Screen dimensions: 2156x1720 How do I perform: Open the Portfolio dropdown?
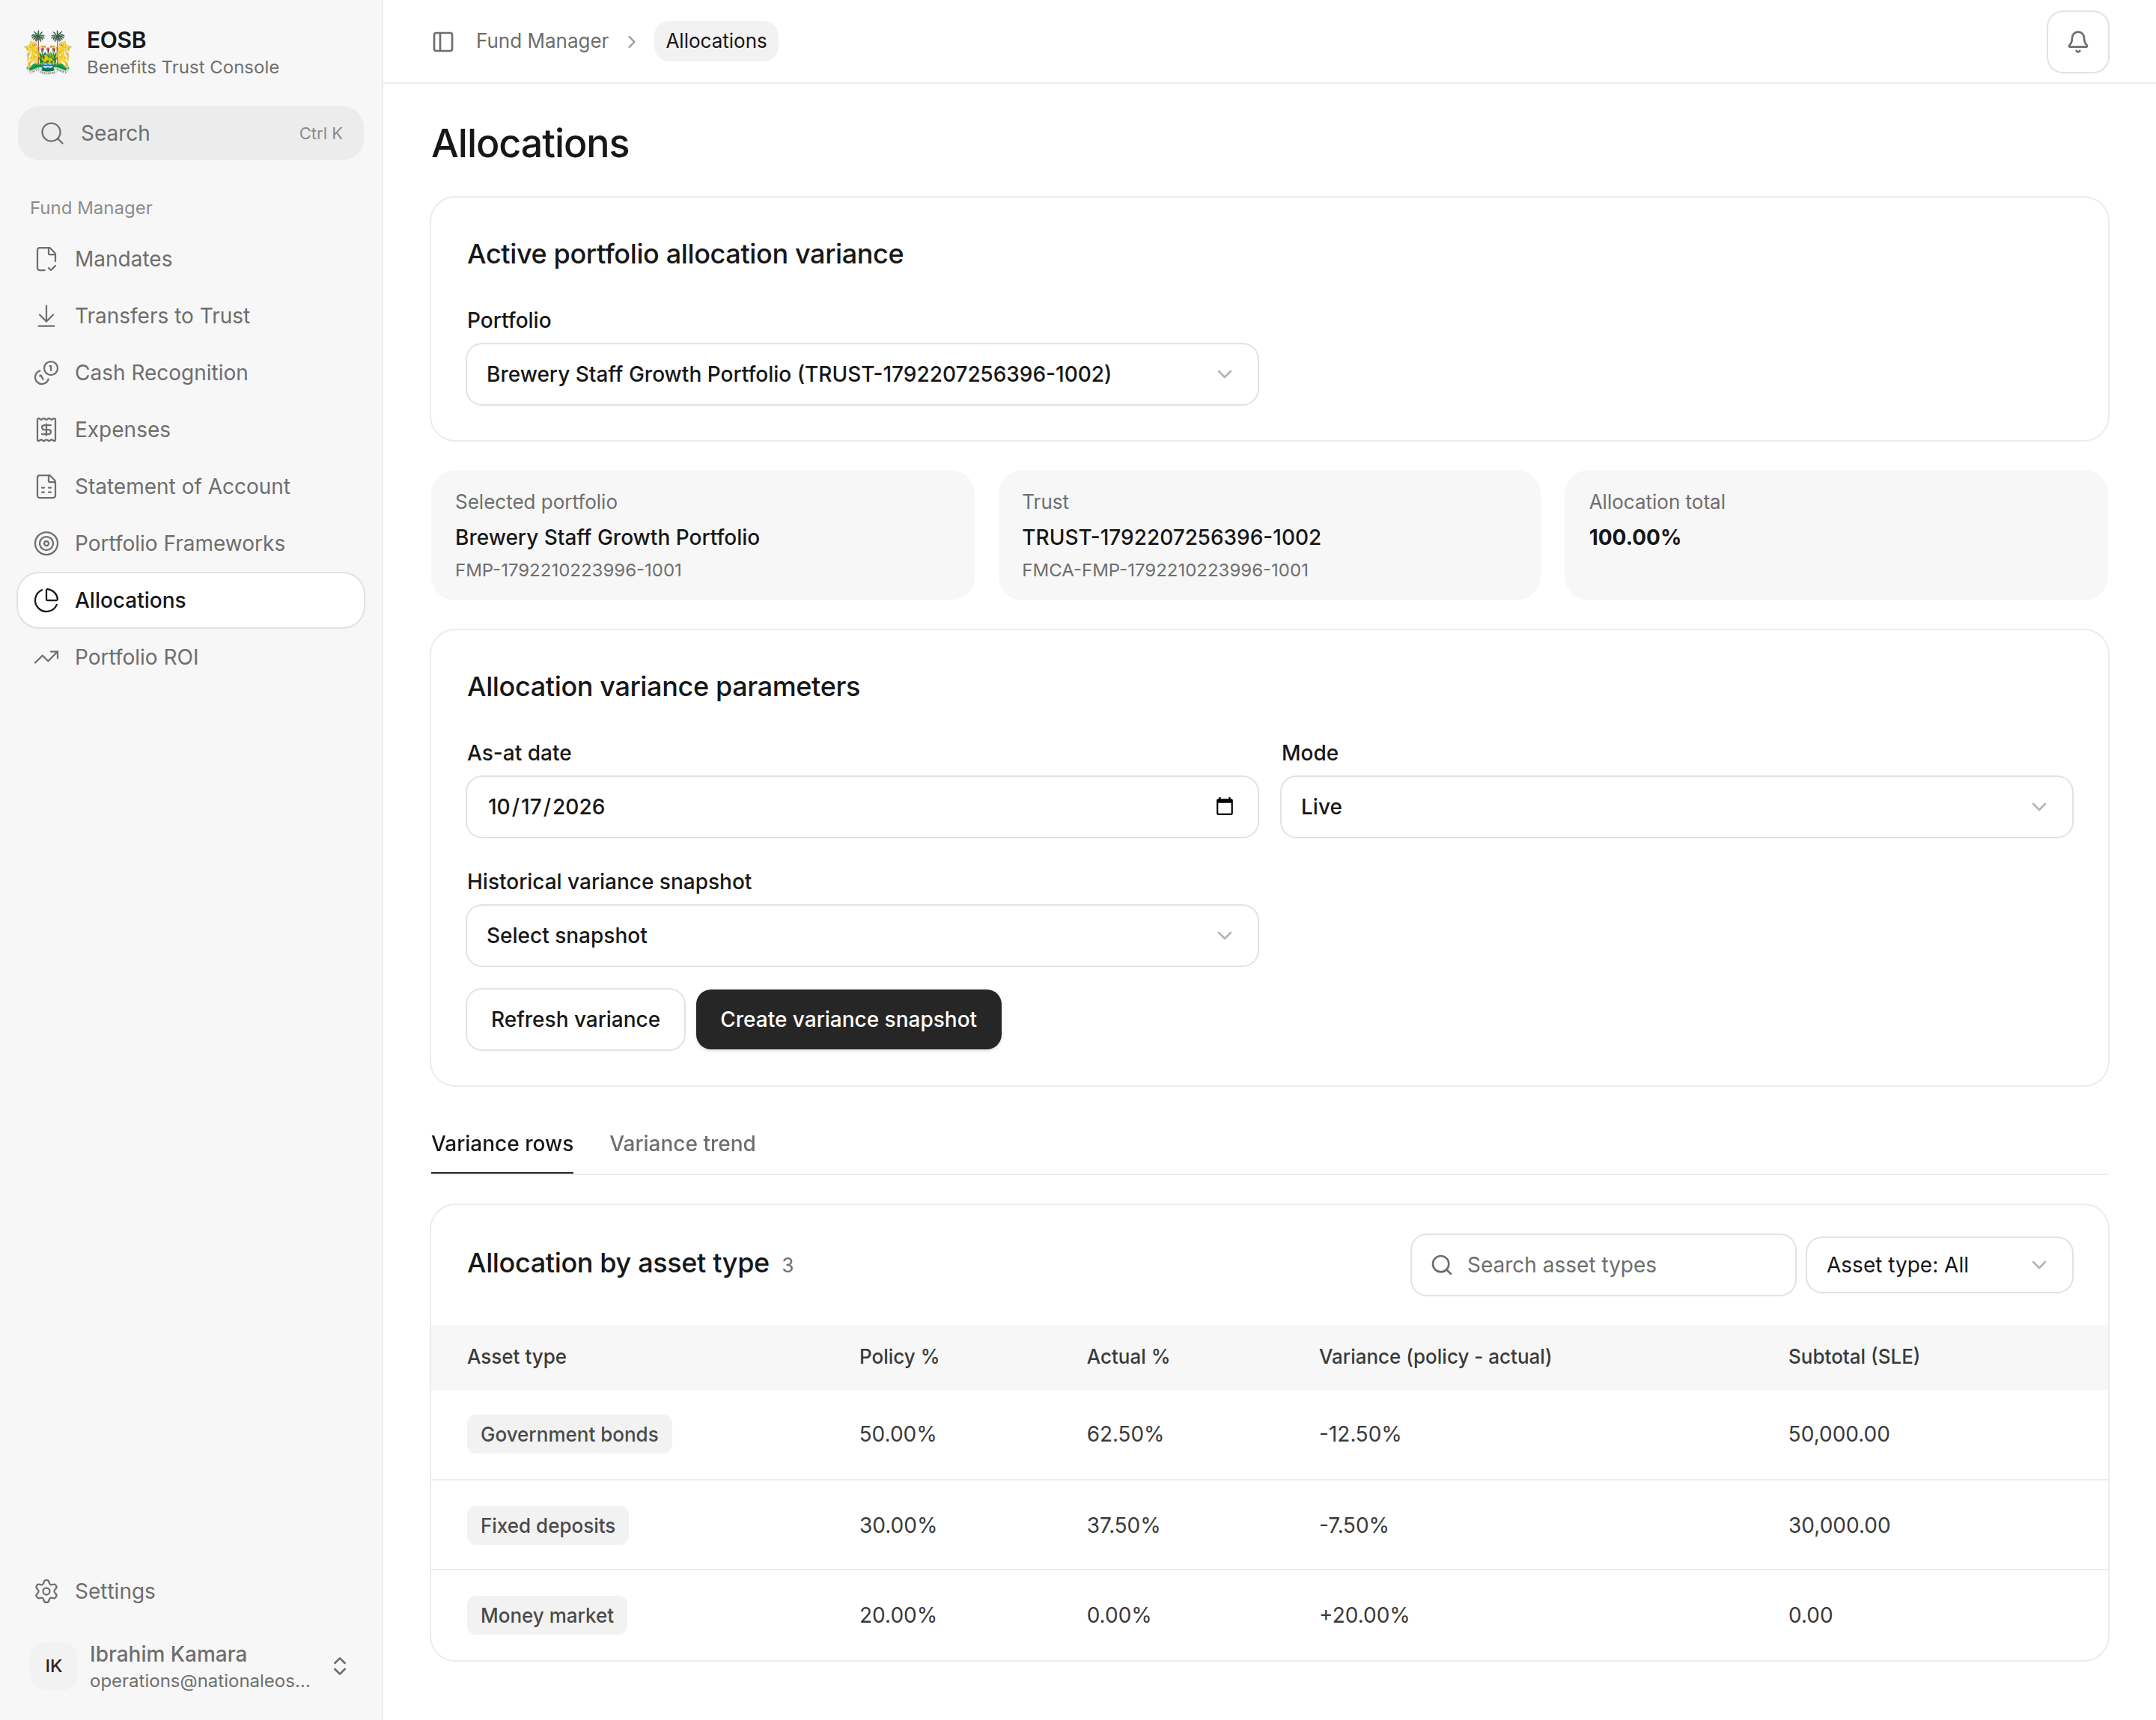(x=862, y=374)
